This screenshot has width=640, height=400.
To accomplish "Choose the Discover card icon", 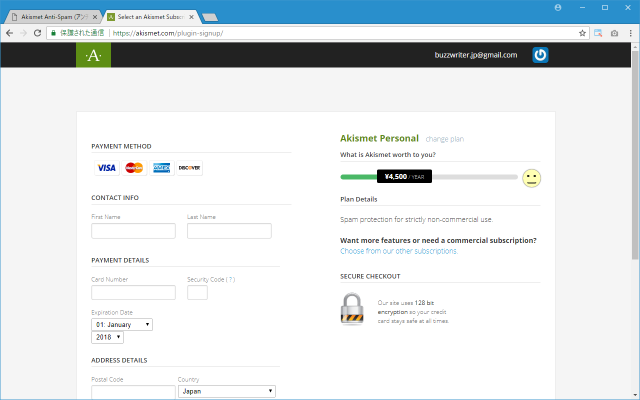I will click(189, 168).
